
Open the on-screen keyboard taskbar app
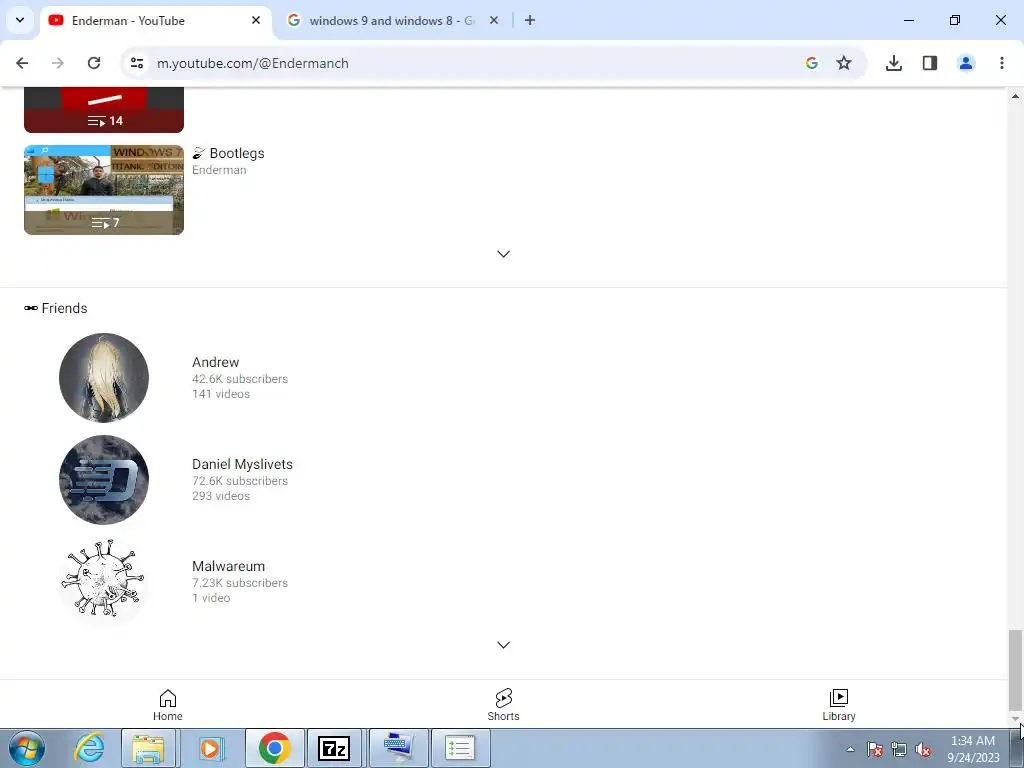pos(398,748)
